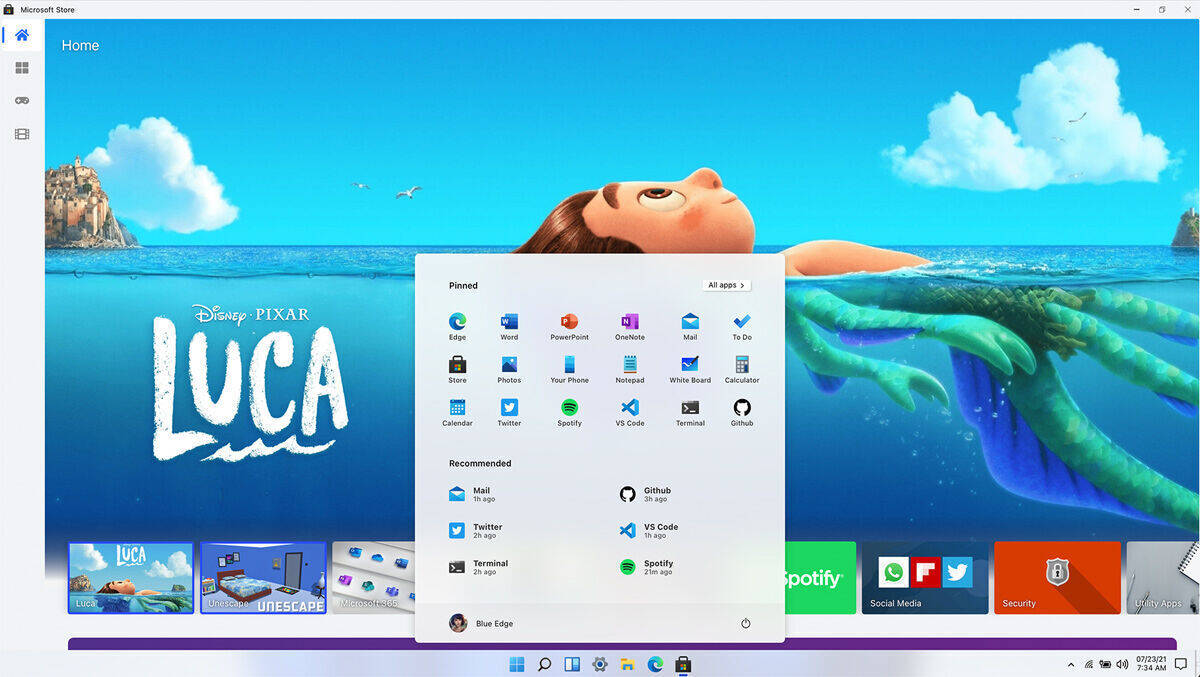Screen dimensions: 1200x677
Task: Open File Explorer on taskbar
Action: click(627, 664)
